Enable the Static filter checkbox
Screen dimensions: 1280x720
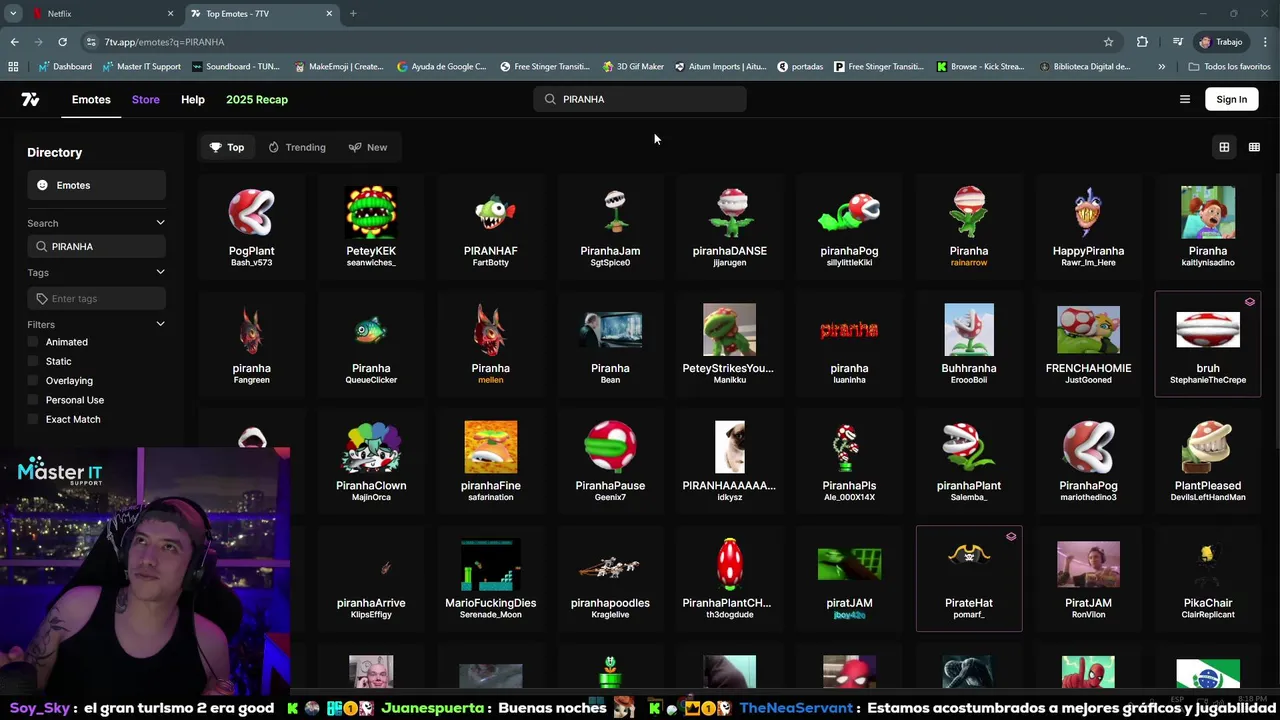click(x=33, y=361)
